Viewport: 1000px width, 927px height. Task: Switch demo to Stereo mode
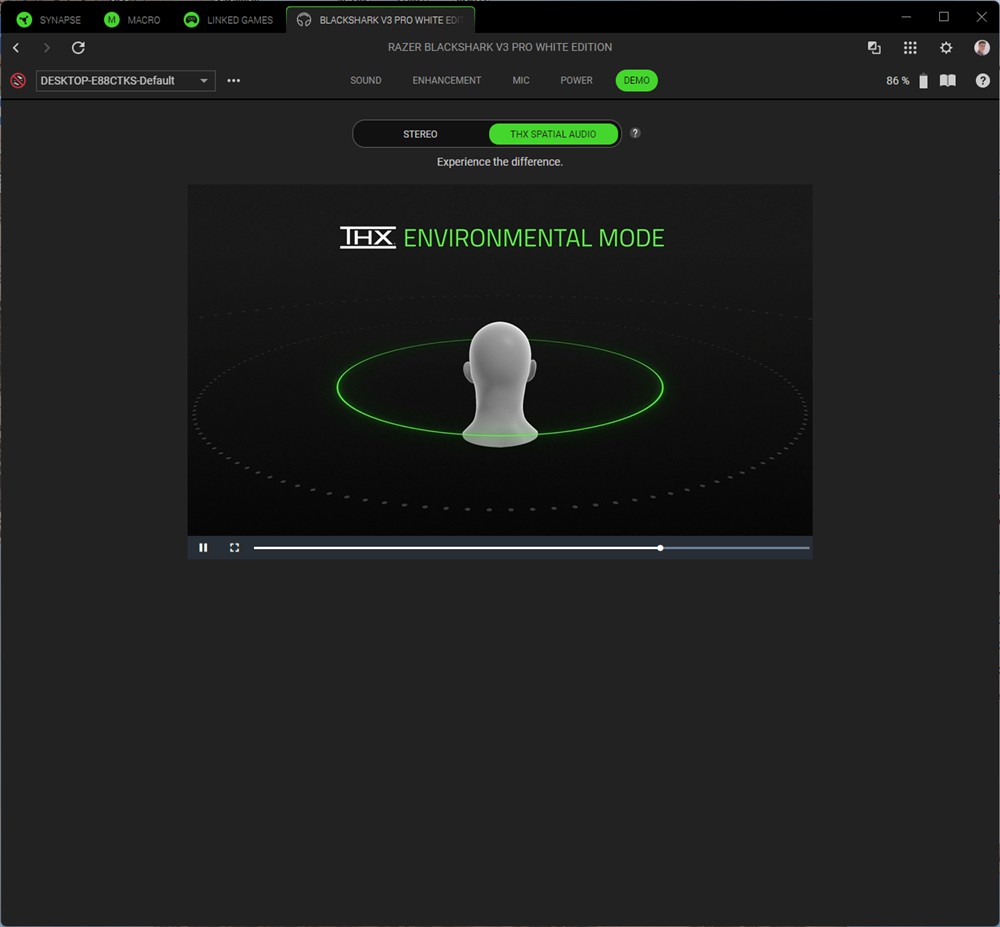[420, 134]
